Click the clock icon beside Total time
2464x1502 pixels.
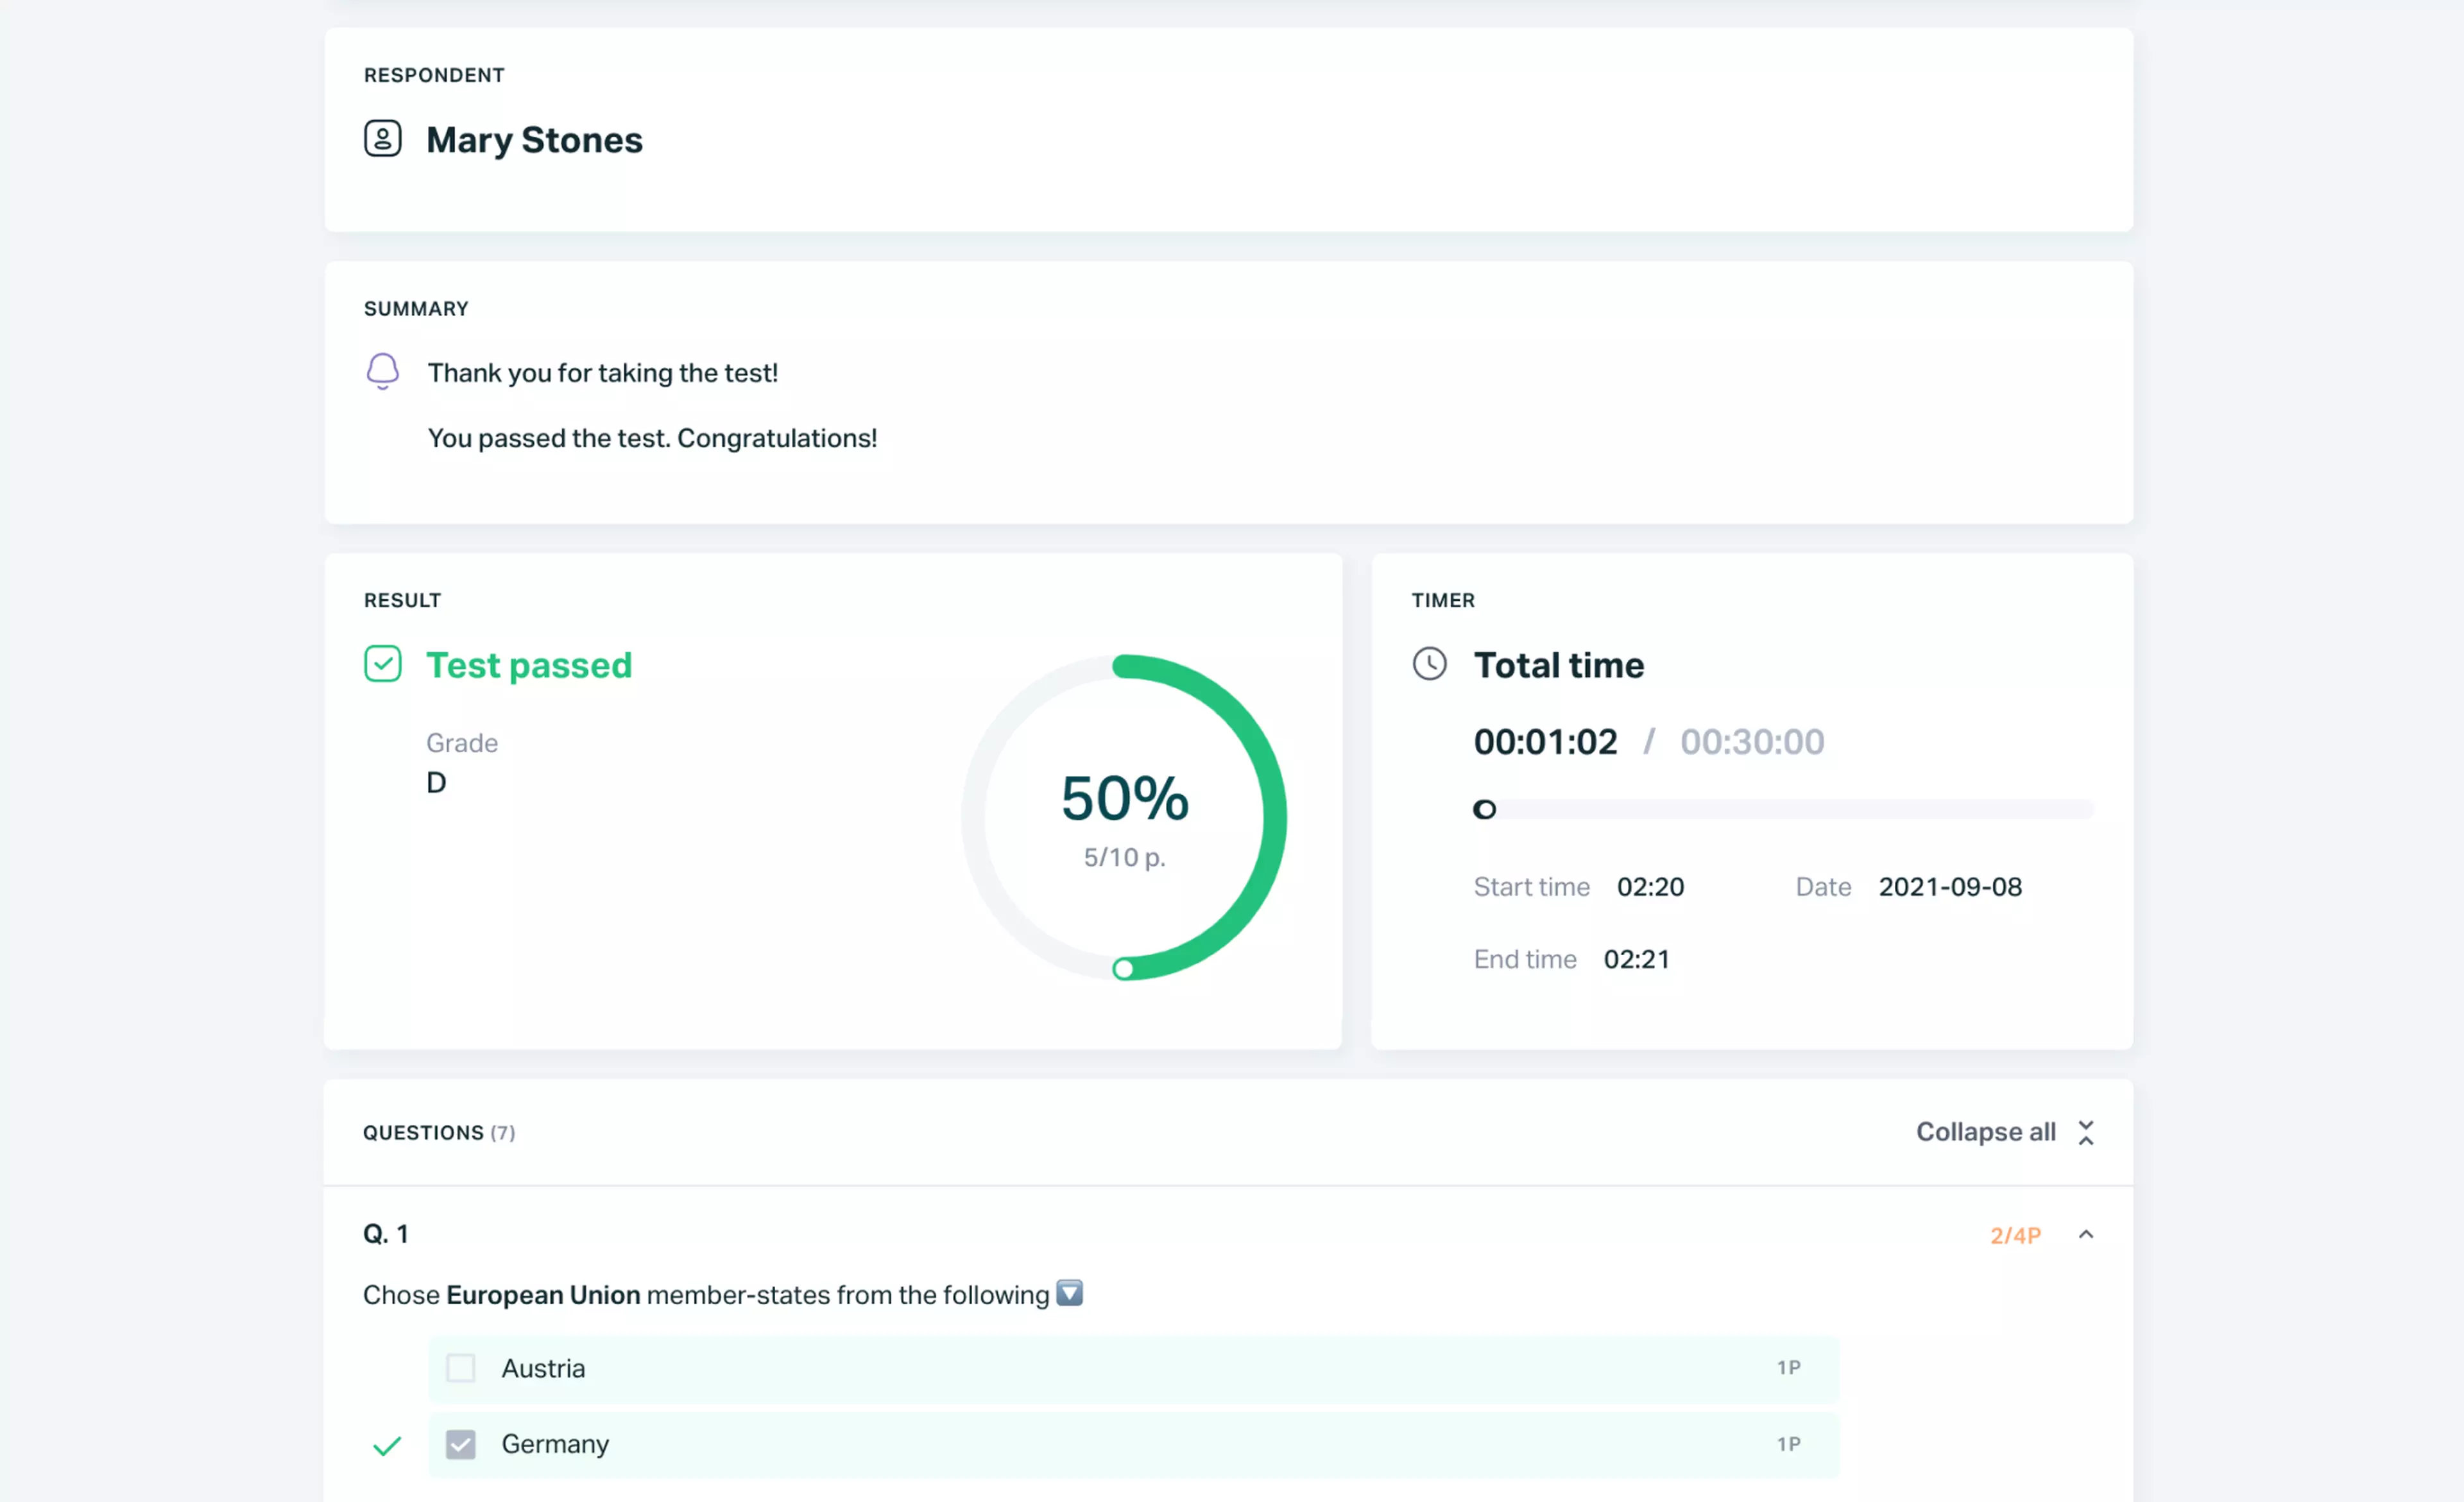point(1430,663)
